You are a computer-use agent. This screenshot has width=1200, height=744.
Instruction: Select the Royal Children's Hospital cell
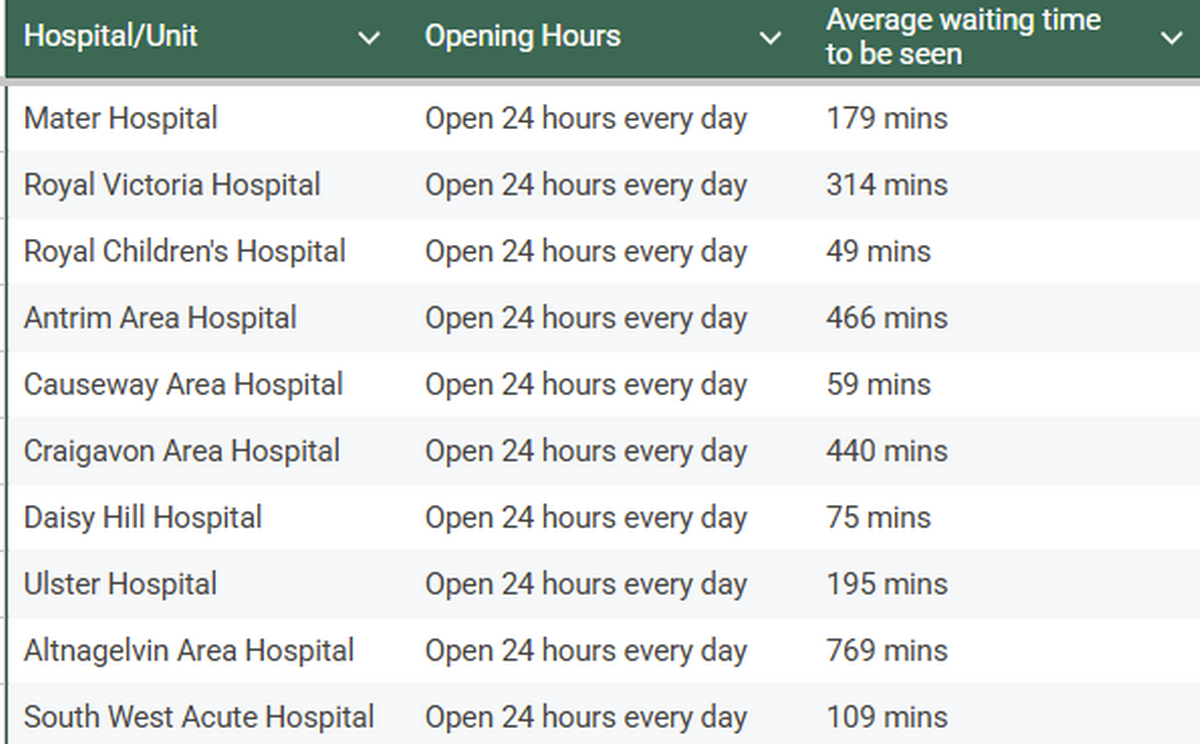coord(184,251)
